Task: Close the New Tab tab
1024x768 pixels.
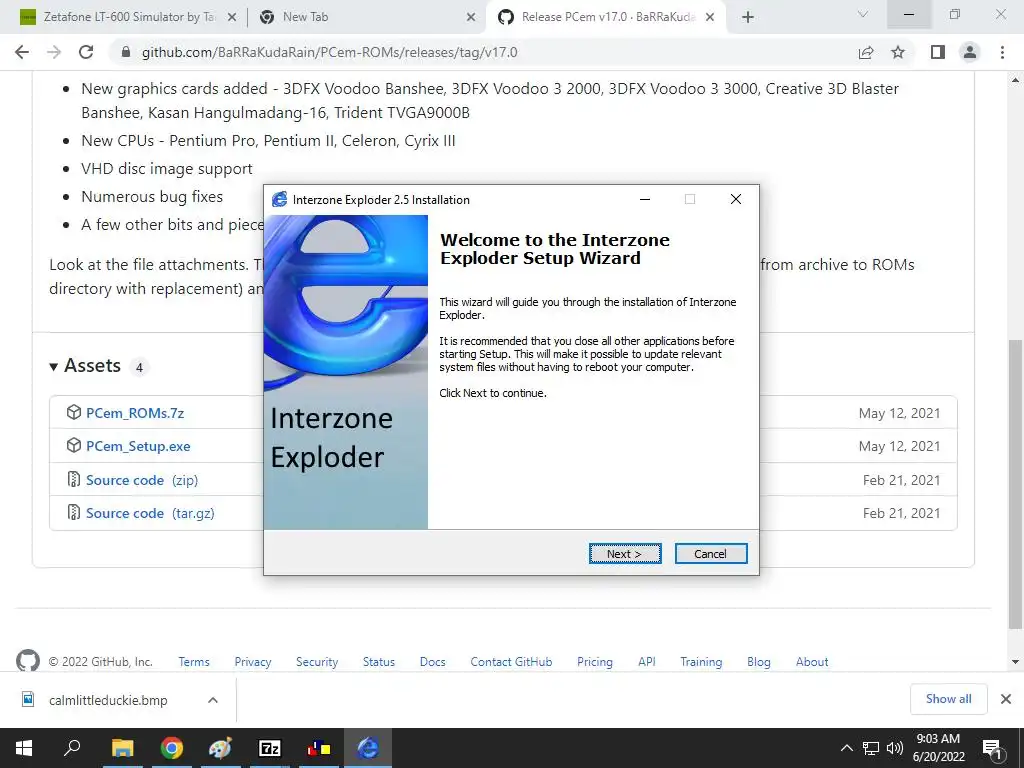Action: (471, 18)
